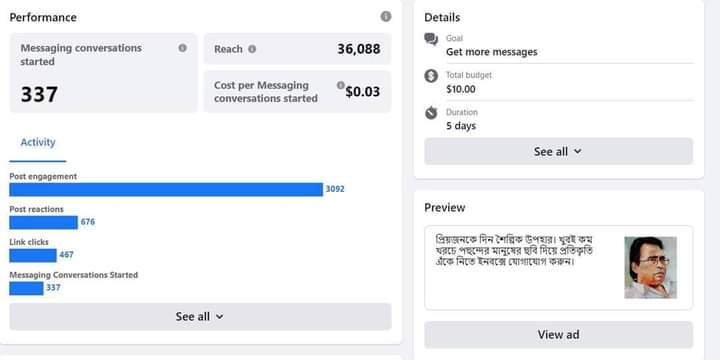Click the Link clicks bar showing 467
The height and width of the screenshot is (360, 720).
coord(33,255)
